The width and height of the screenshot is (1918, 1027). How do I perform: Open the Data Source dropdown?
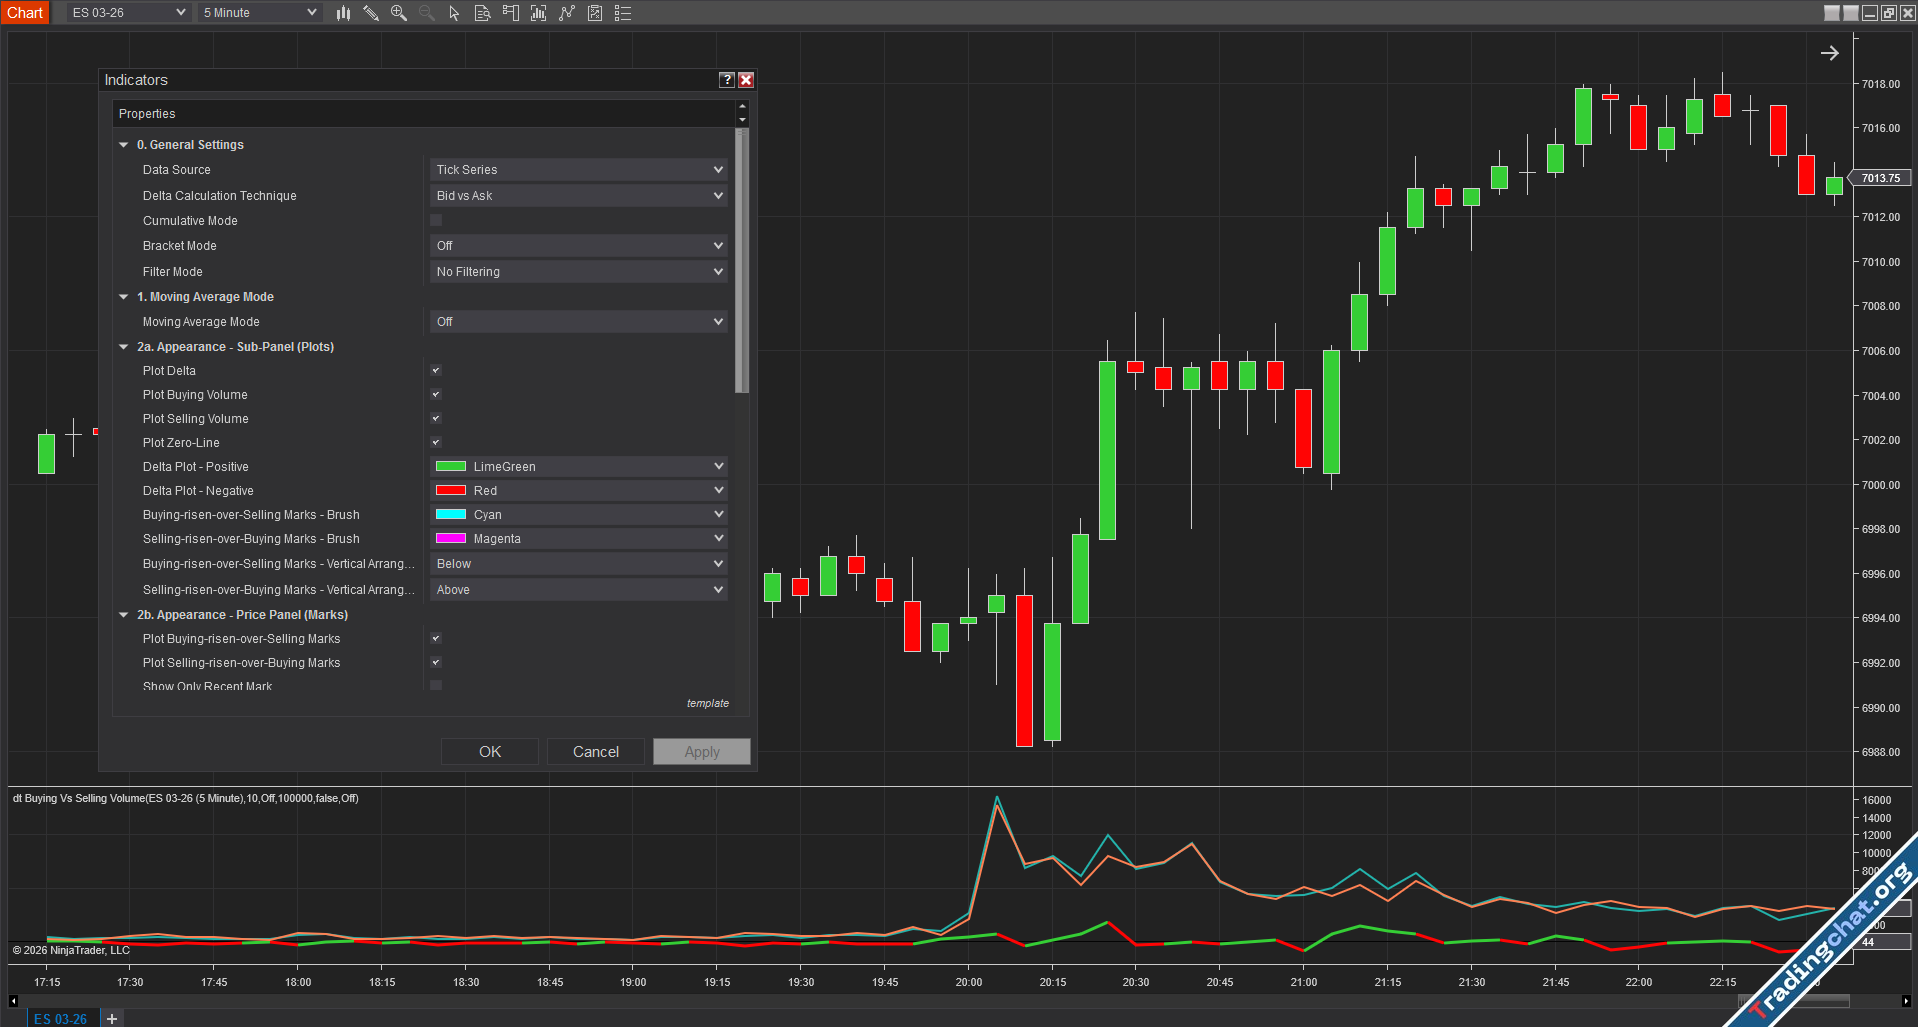click(579, 170)
